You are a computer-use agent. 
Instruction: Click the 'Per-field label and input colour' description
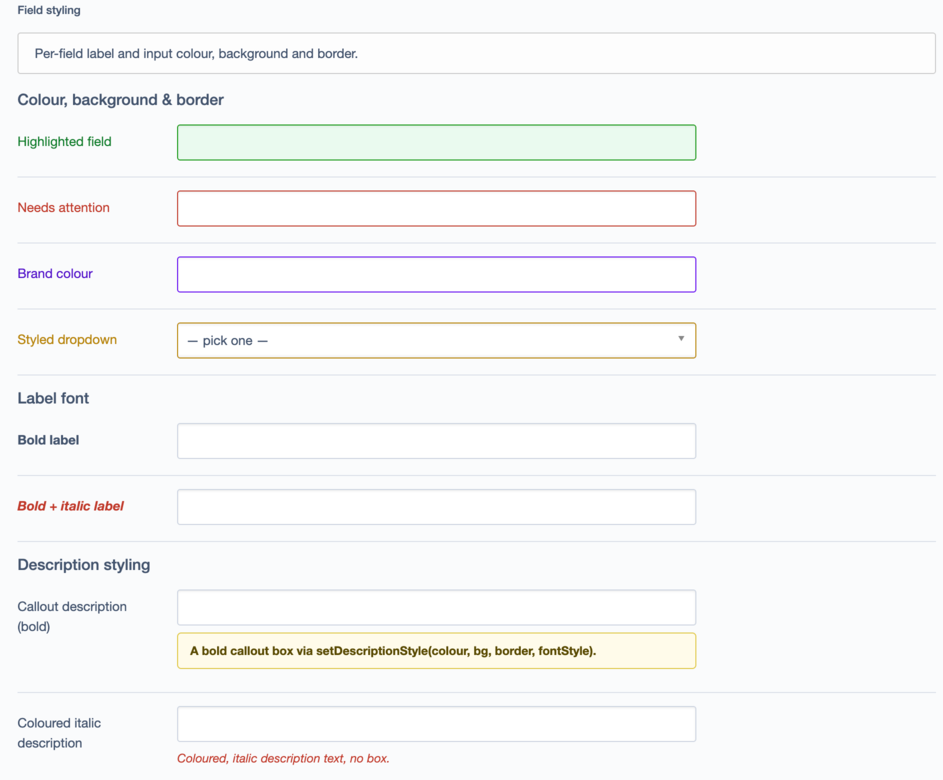[x=196, y=54]
